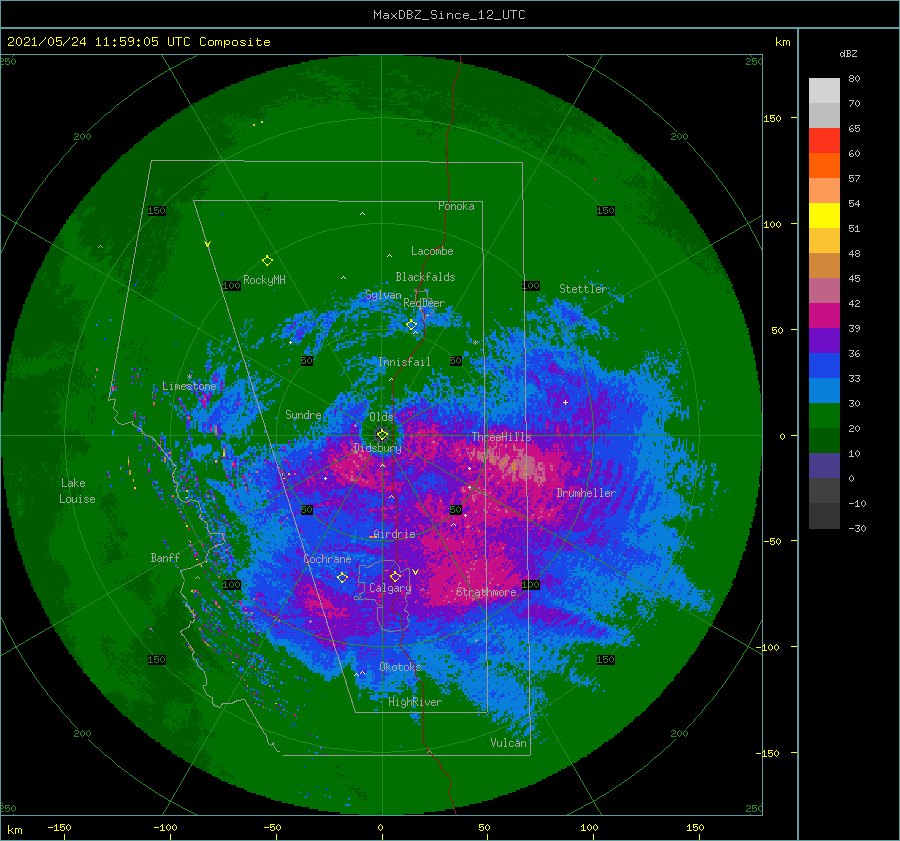Click the -30 value in the dBZ legend

[857, 528]
